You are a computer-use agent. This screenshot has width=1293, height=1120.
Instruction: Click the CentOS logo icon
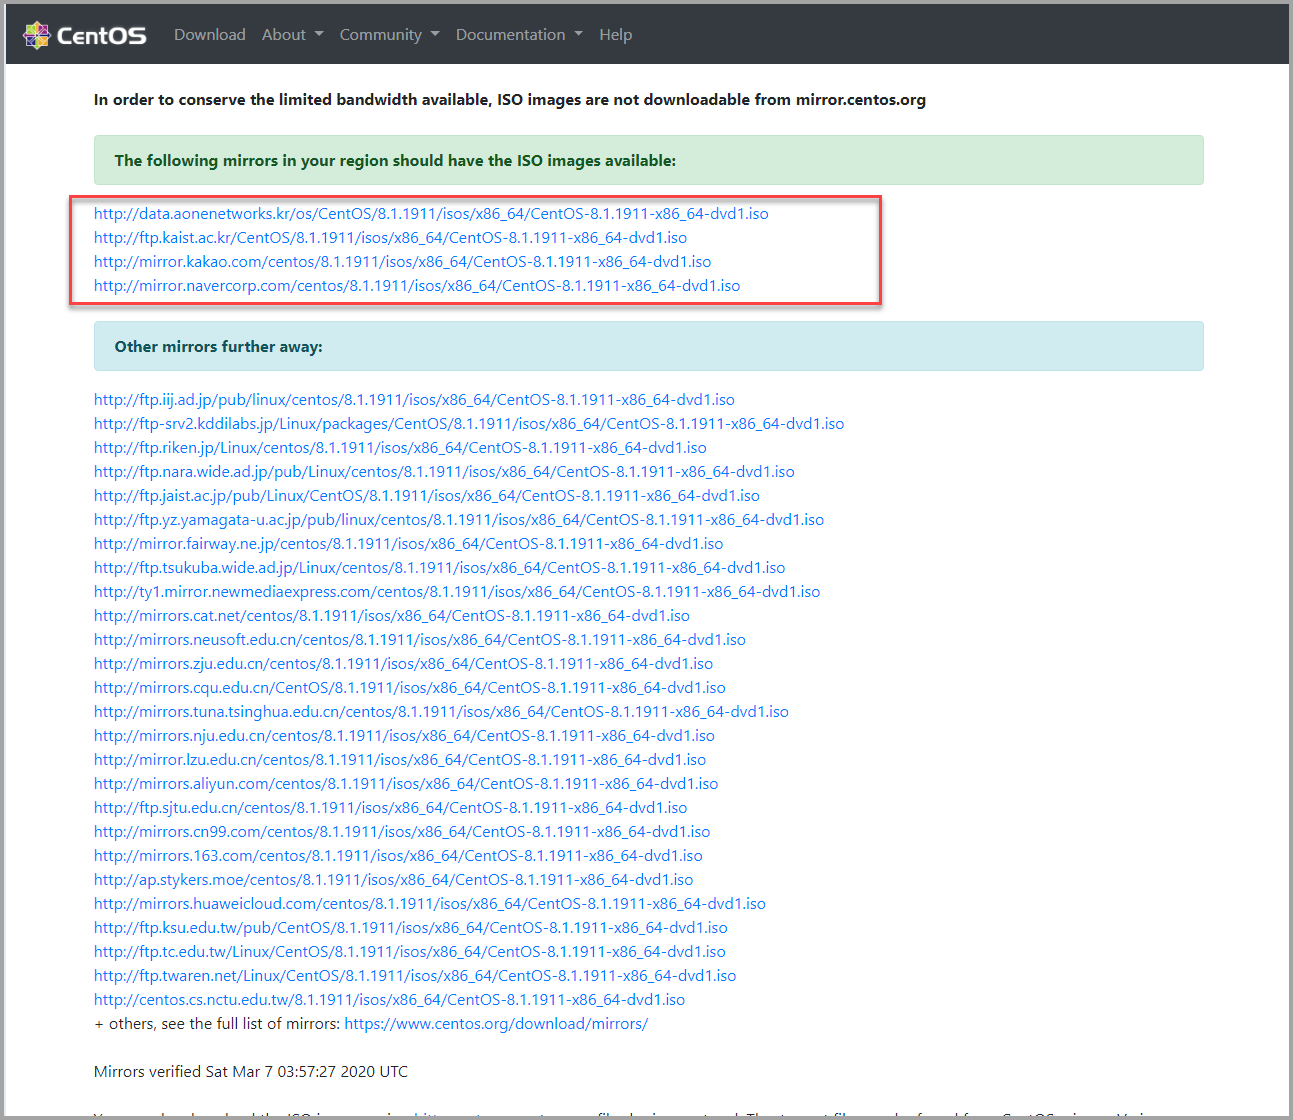point(37,35)
